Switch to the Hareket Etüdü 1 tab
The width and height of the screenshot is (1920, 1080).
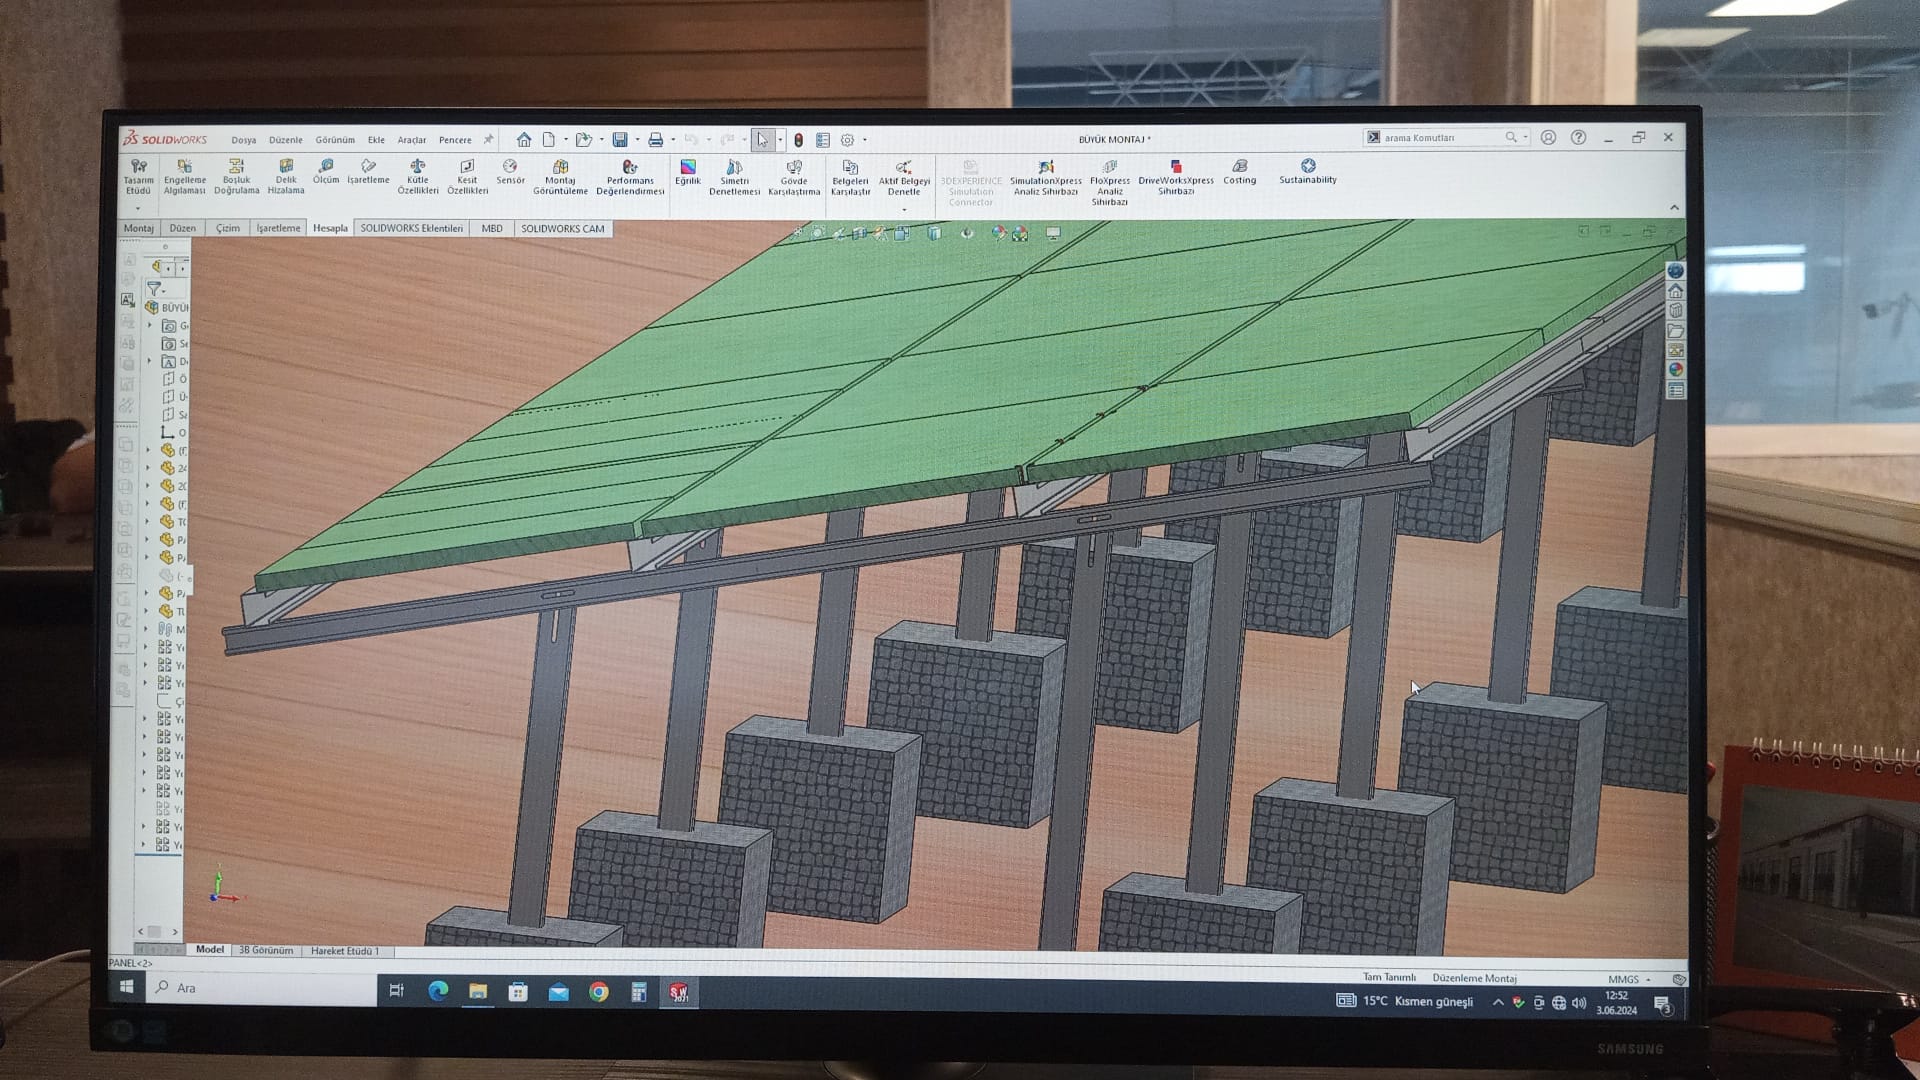click(x=345, y=951)
